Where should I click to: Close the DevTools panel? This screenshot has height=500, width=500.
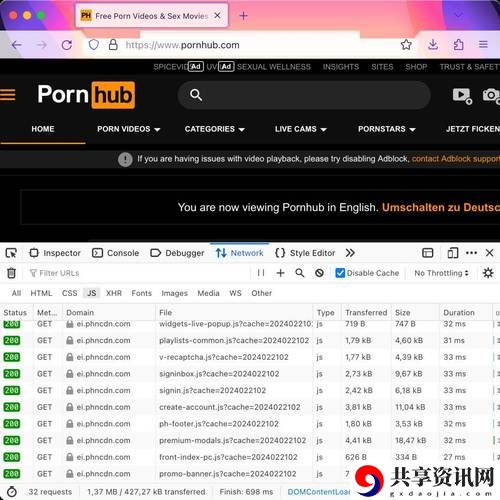[x=489, y=253]
